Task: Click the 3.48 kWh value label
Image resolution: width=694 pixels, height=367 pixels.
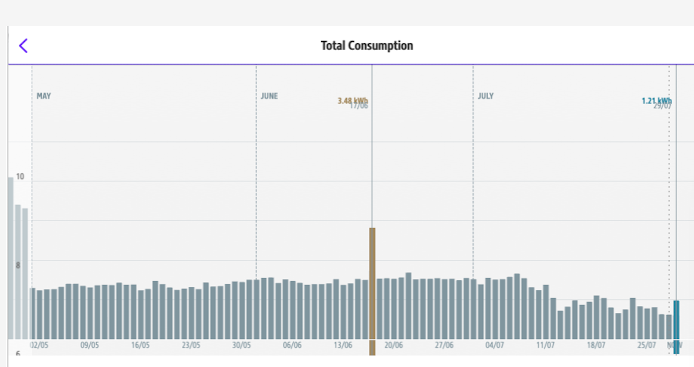Action: [353, 101]
